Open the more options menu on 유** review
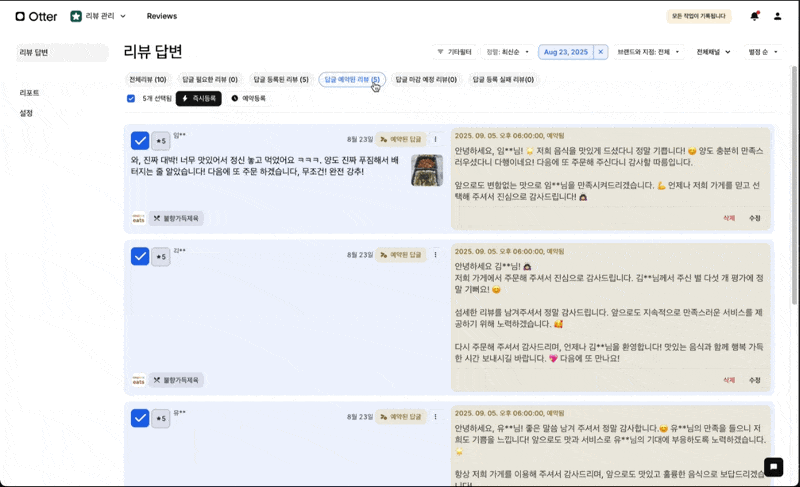 435,417
